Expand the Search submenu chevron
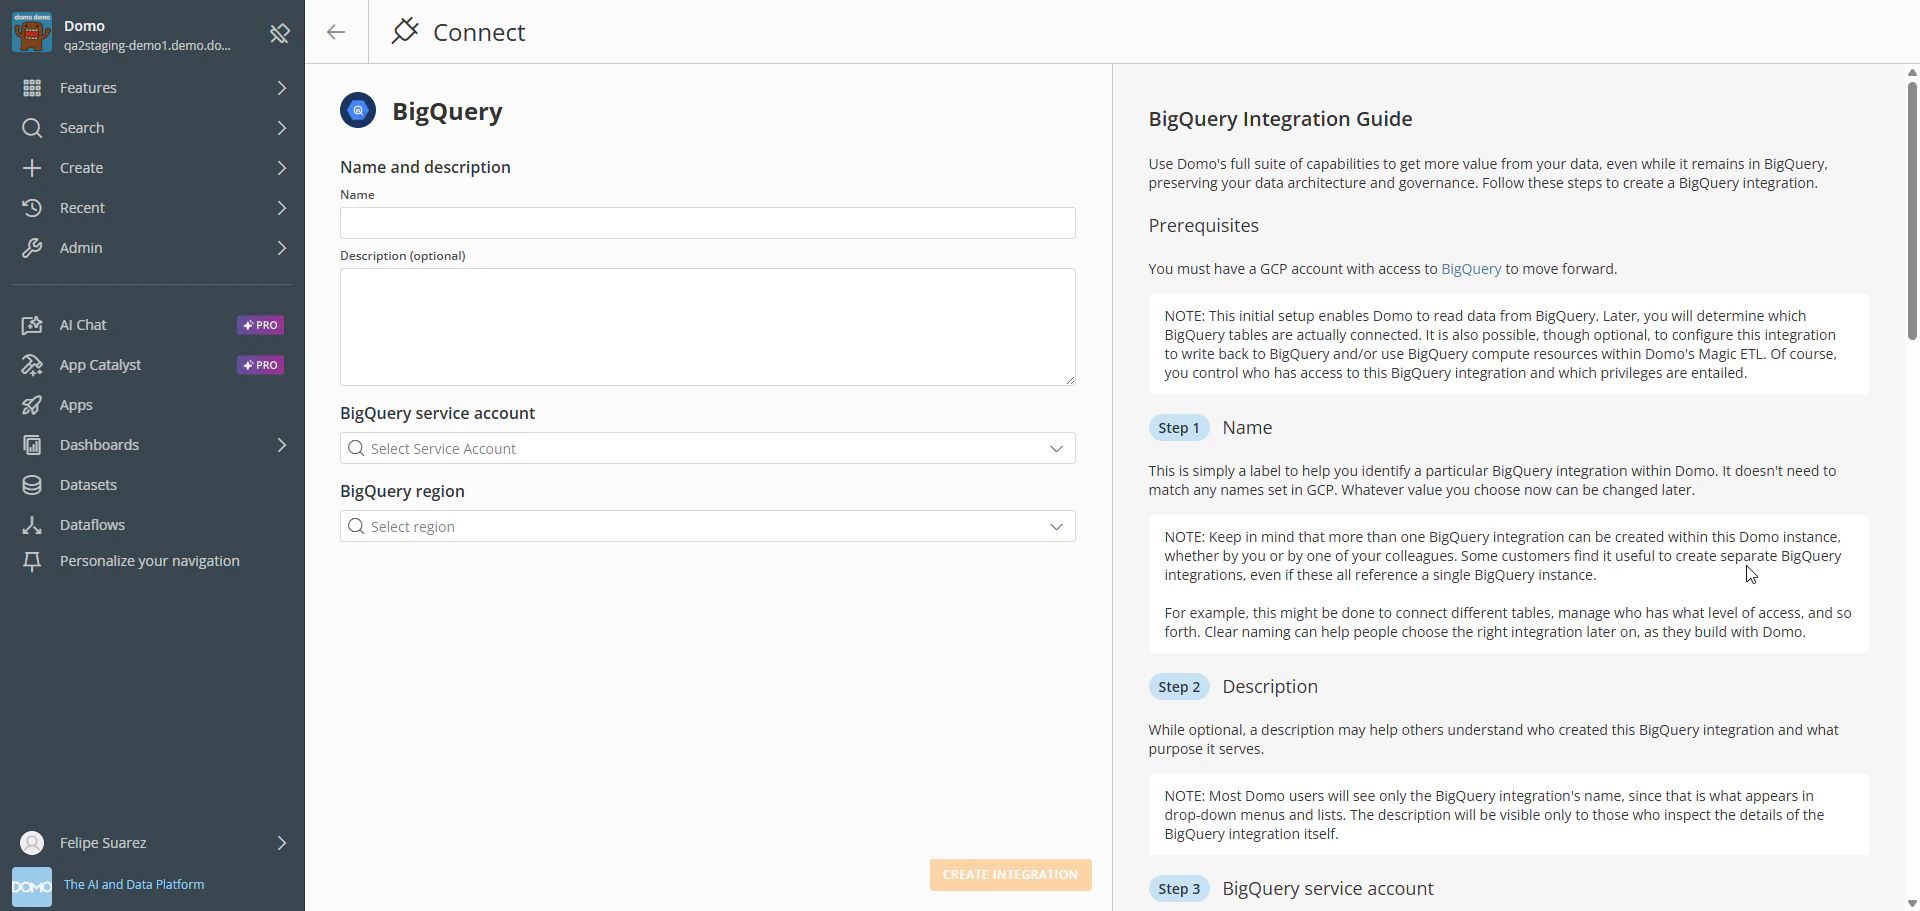The height and width of the screenshot is (911, 1920). pyautogui.click(x=282, y=128)
